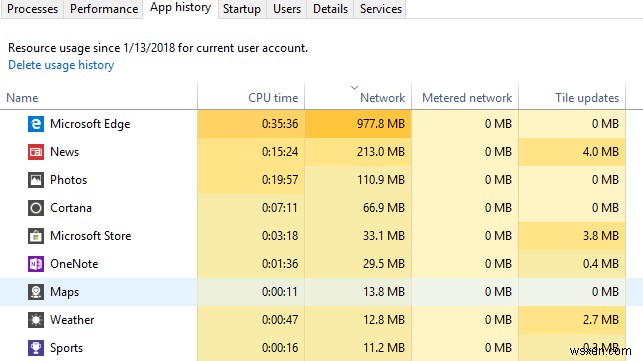Select the OneNote row name
This screenshot has height=361, width=643.
click(74, 264)
